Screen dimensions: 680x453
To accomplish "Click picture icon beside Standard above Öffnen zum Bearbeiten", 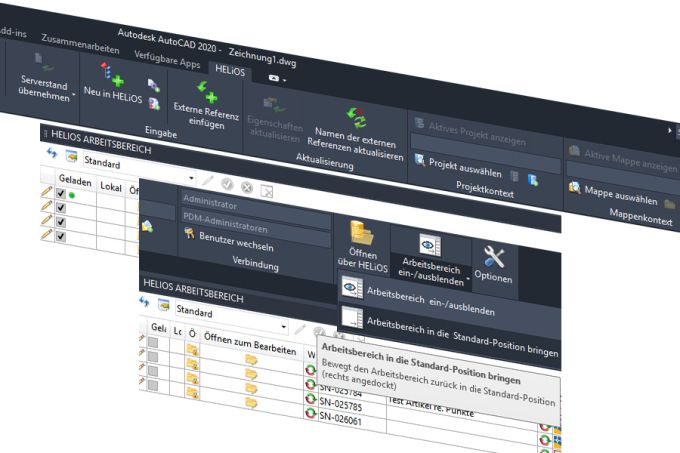I will coord(163,305).
